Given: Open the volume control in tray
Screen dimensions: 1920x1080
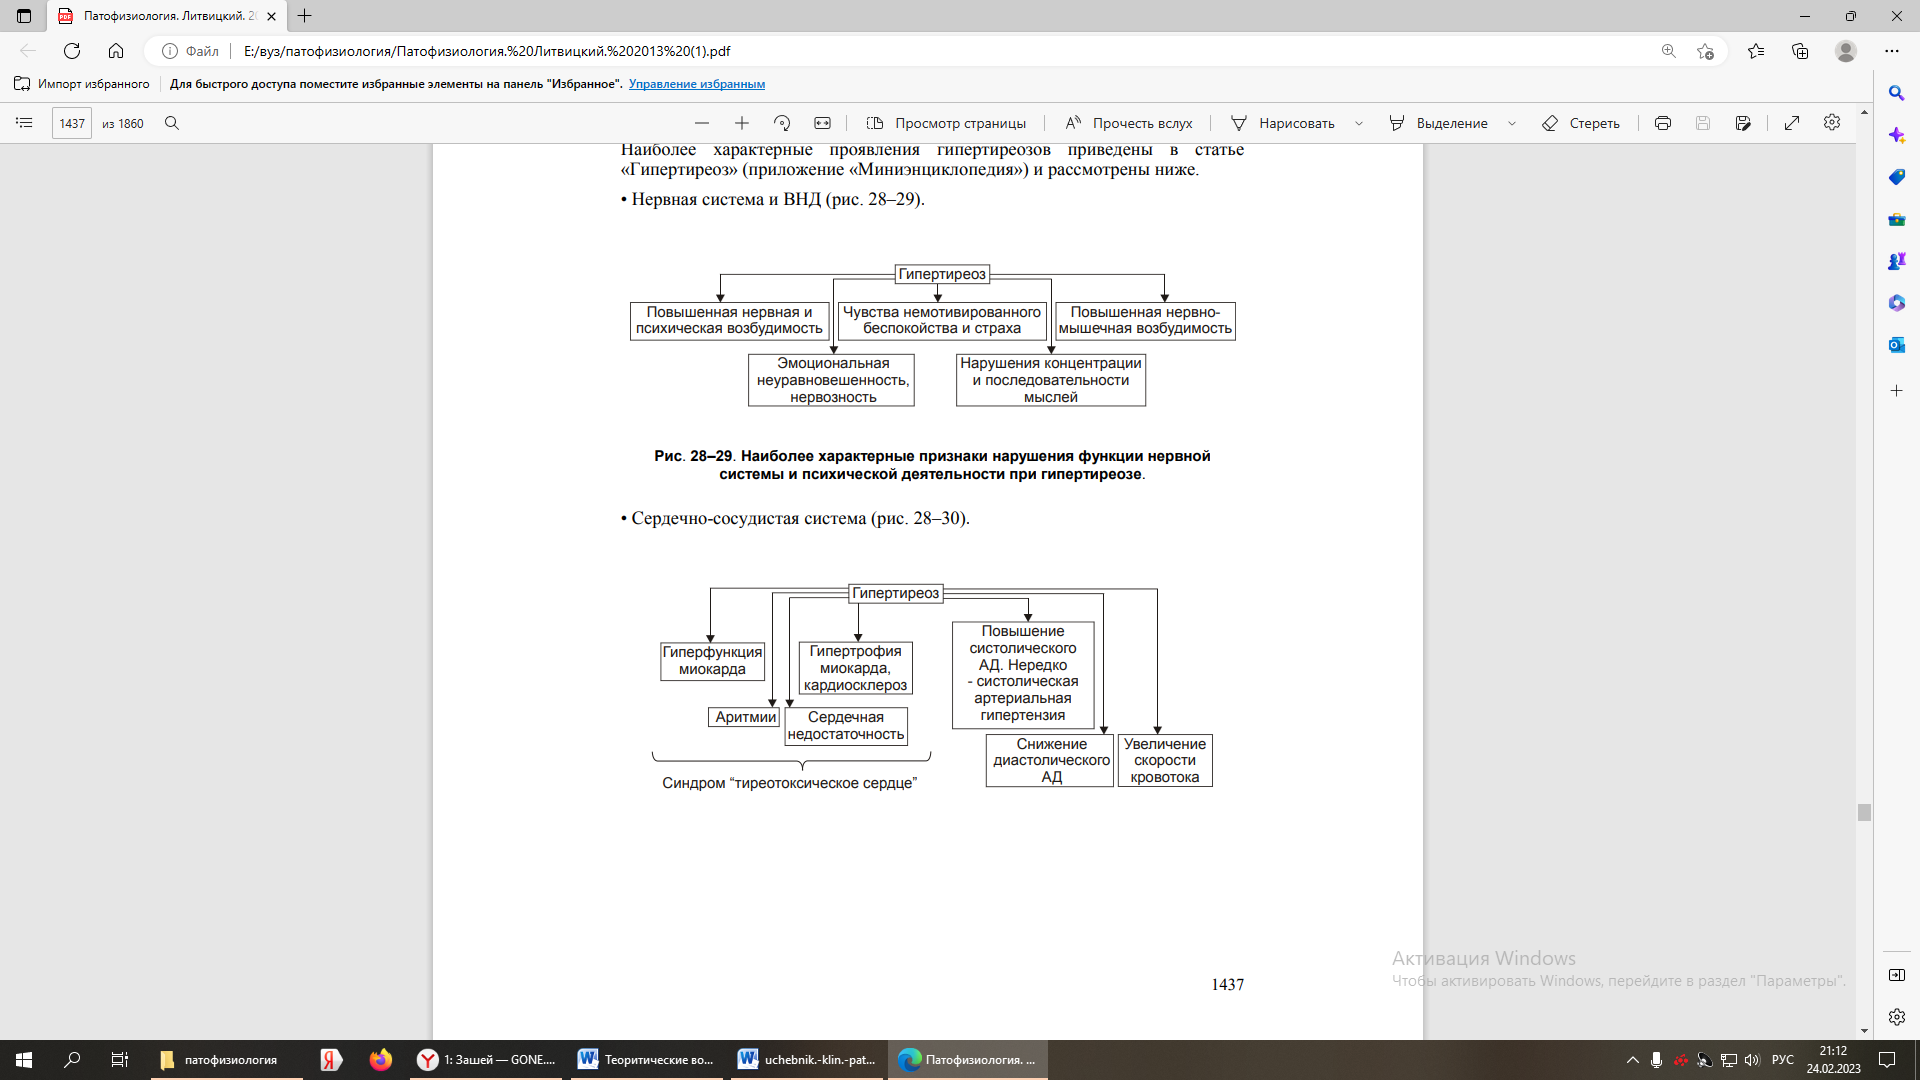Looking at the screenshot, I should tap(1752, 1060).
